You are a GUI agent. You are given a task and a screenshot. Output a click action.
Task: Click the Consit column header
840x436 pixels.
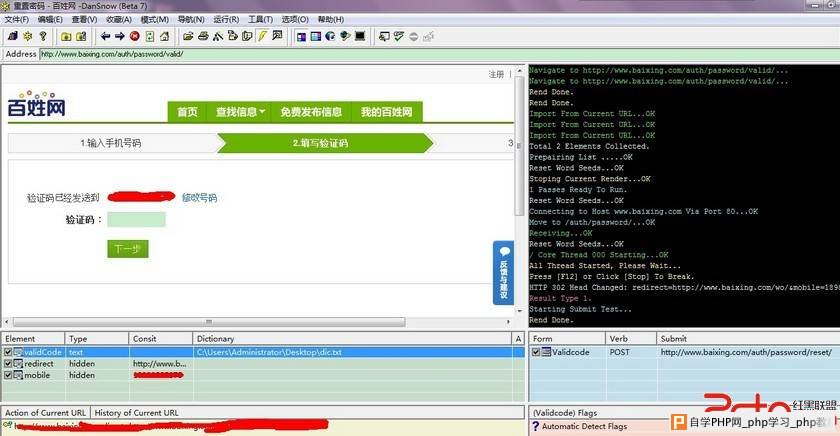pos(161,339)
